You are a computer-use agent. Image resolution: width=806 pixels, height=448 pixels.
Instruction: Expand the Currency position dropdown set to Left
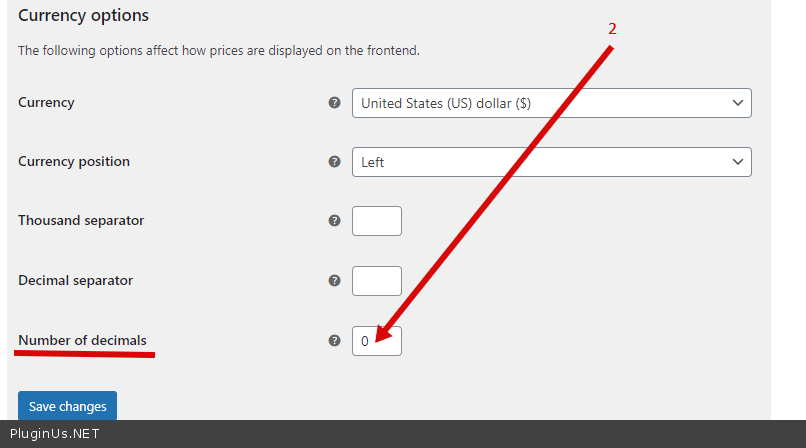pyautogui.click(x=551, y=162)
